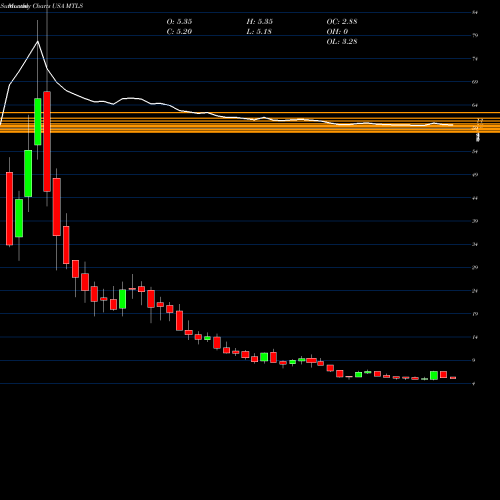This screenshot has height=500, width=500.
Task: Click the 19 price axis label
Action: tap(475, 314)
